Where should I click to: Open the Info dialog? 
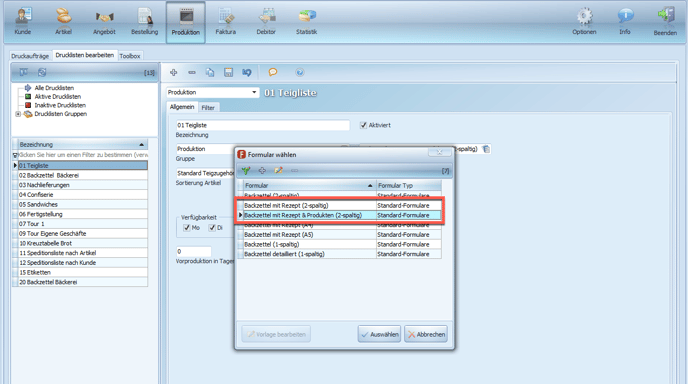click(625, 22)
